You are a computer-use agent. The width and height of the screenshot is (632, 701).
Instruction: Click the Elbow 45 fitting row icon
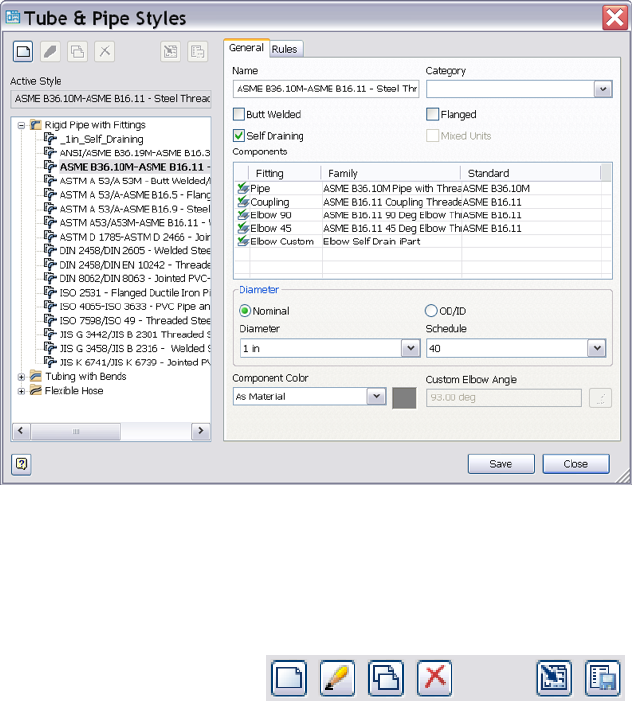(x=243, y=228)
